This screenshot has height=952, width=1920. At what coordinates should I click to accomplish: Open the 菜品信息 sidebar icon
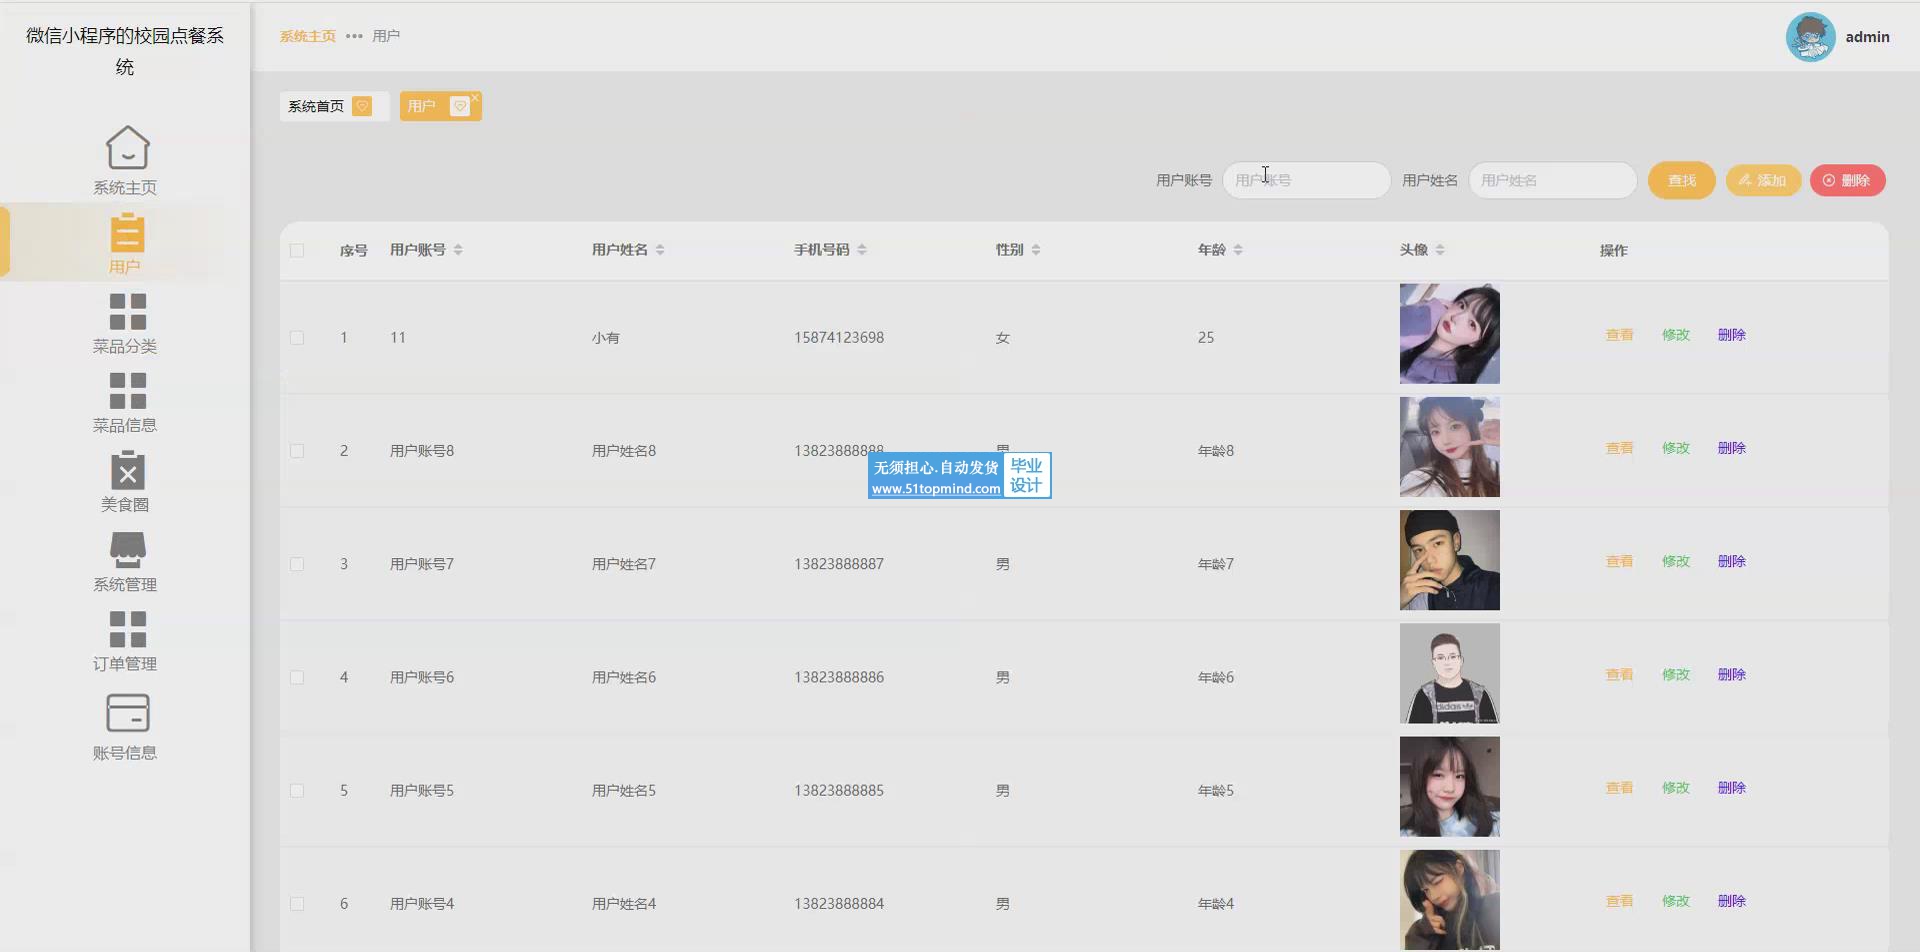(x=127, y=391)
